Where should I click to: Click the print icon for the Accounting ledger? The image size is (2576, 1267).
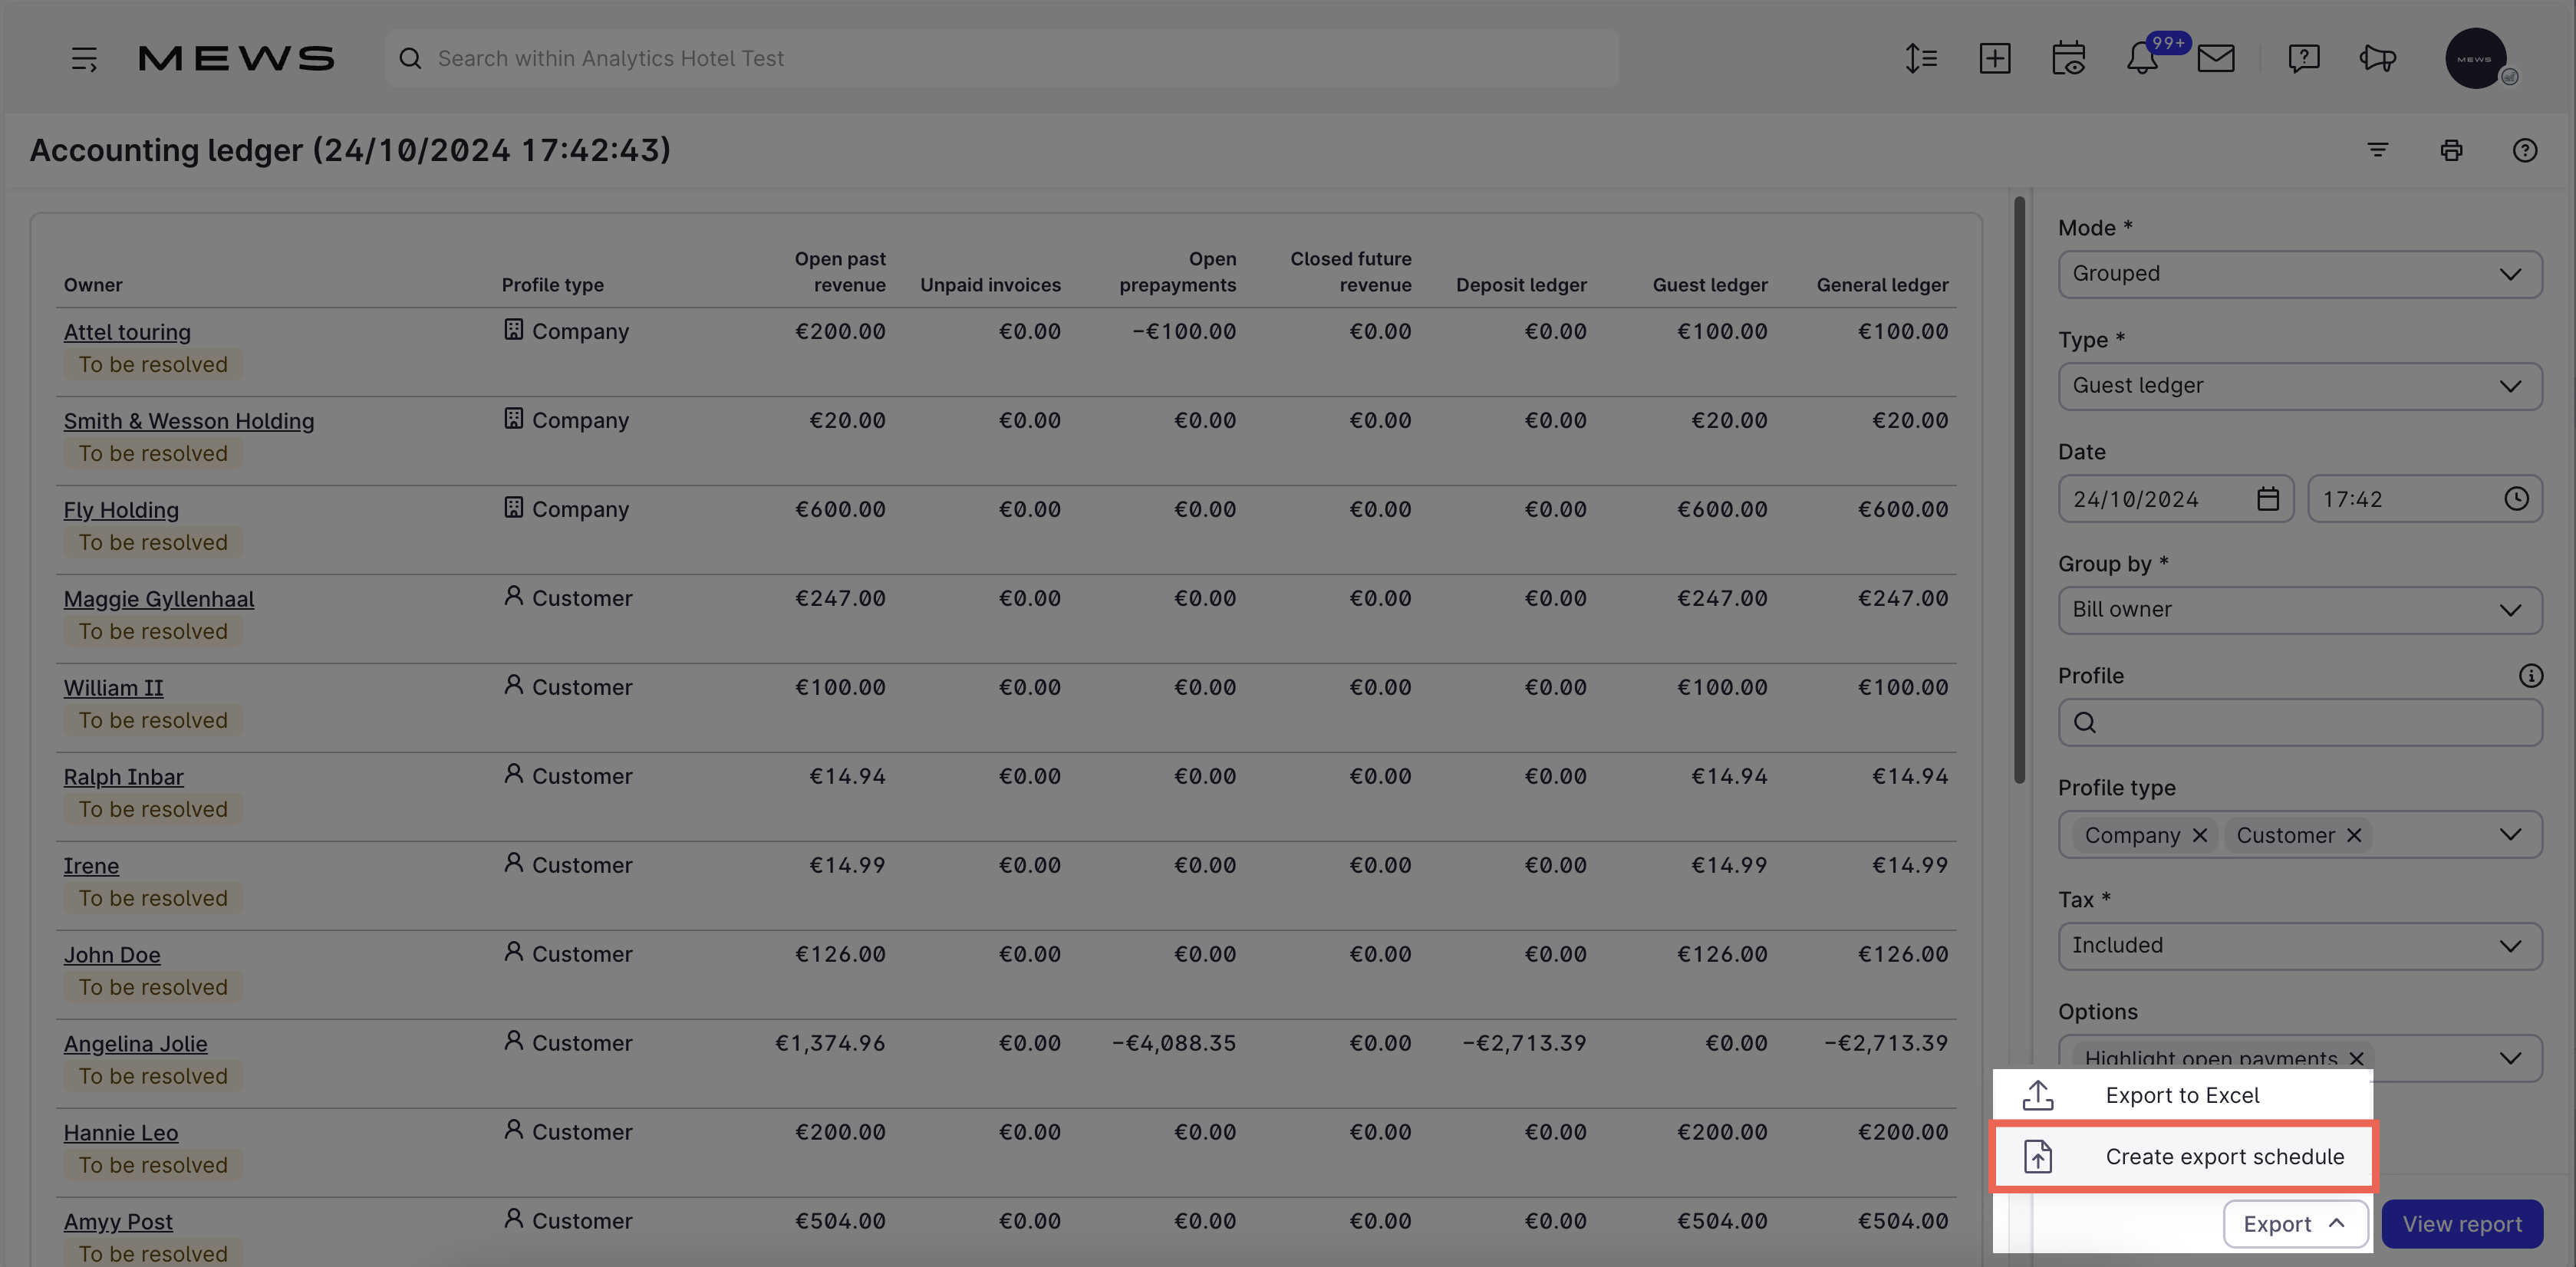(x=2452, y=150)
